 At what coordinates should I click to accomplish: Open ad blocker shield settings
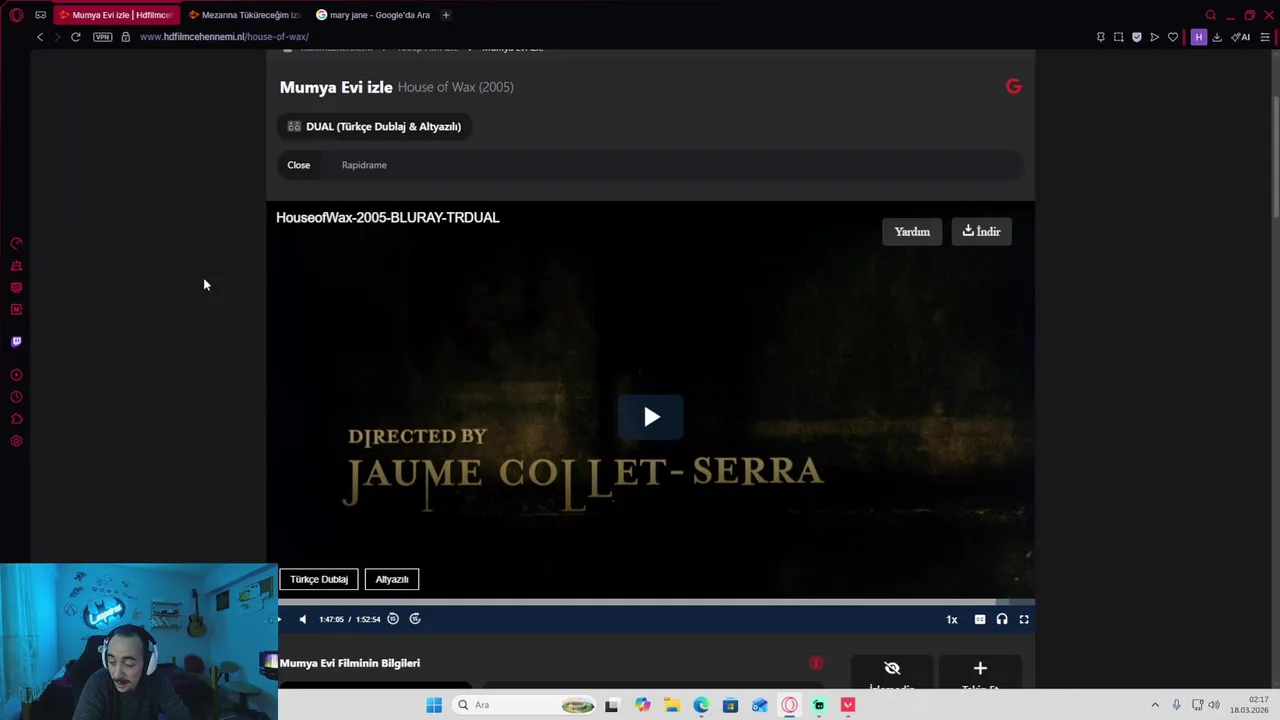click(x=1137, y=37)
